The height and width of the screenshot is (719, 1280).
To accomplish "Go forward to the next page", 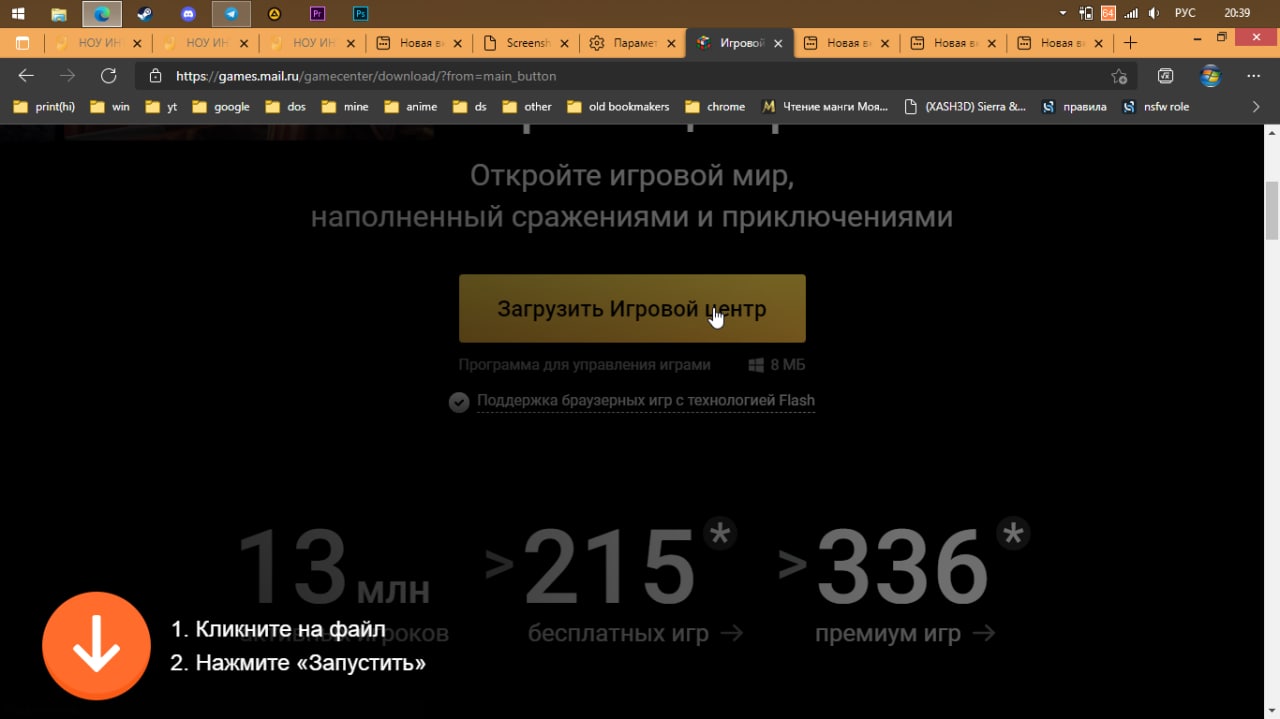I will point(67,76).
